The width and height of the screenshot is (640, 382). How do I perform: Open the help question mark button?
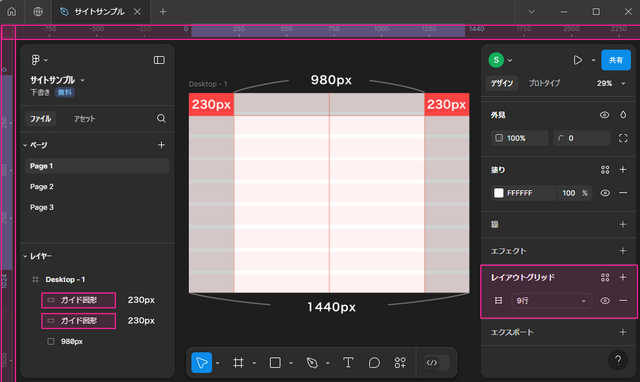coord(618,360)
